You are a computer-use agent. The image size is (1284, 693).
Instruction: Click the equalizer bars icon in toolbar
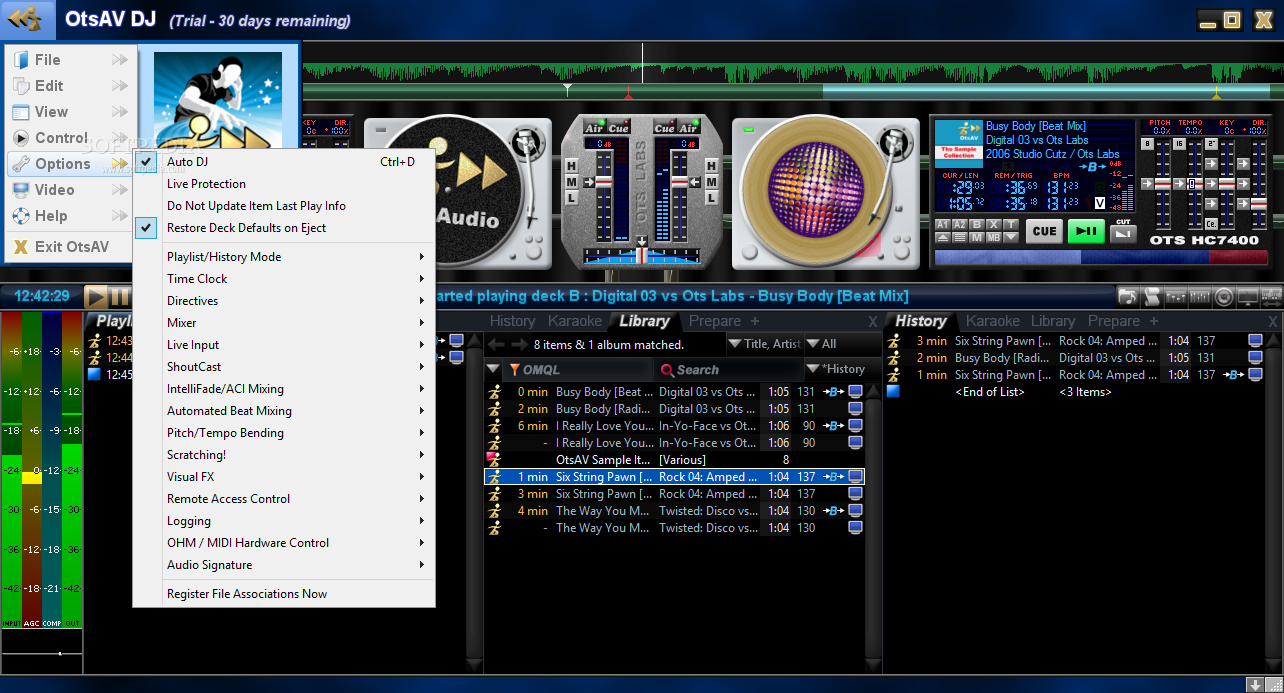[x=1199, y=297]
